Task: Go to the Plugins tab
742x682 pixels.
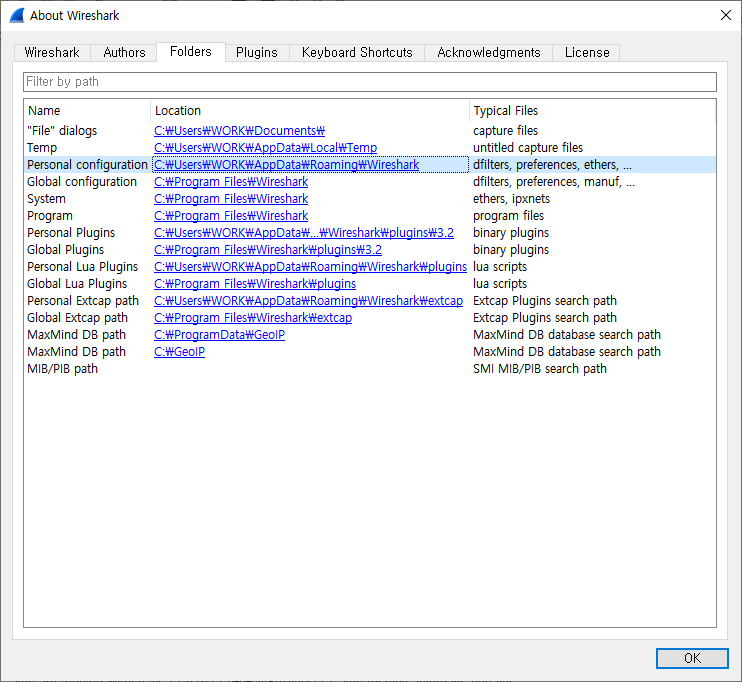Action: [x=256, y=52]
